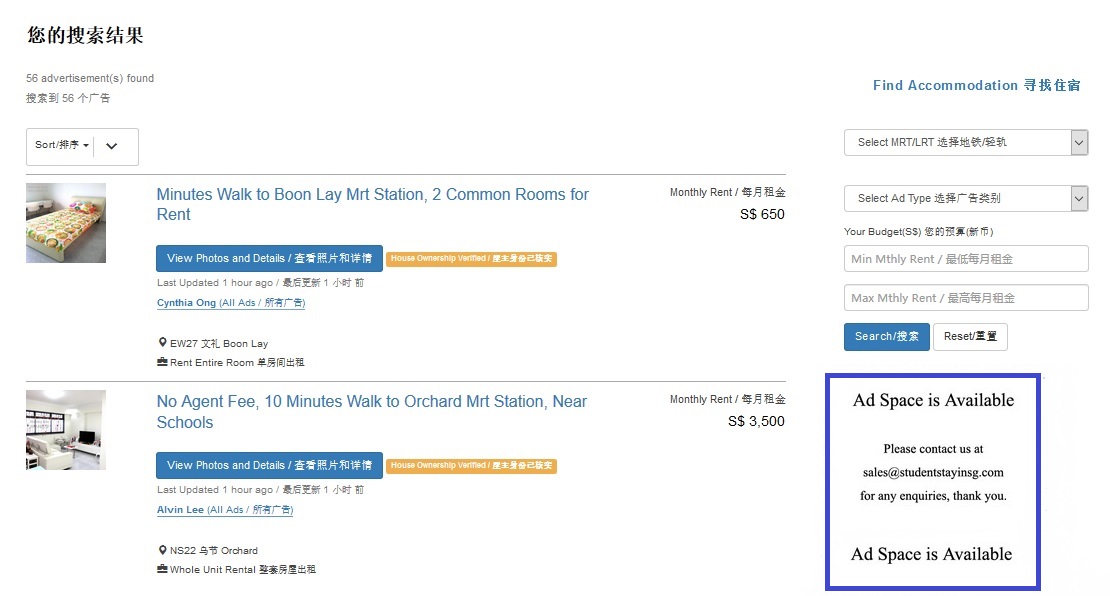Click location pin icon beside EW27 Boon Lay
The height and width of the screenshot is (596, 1110).
coord(162,343)
